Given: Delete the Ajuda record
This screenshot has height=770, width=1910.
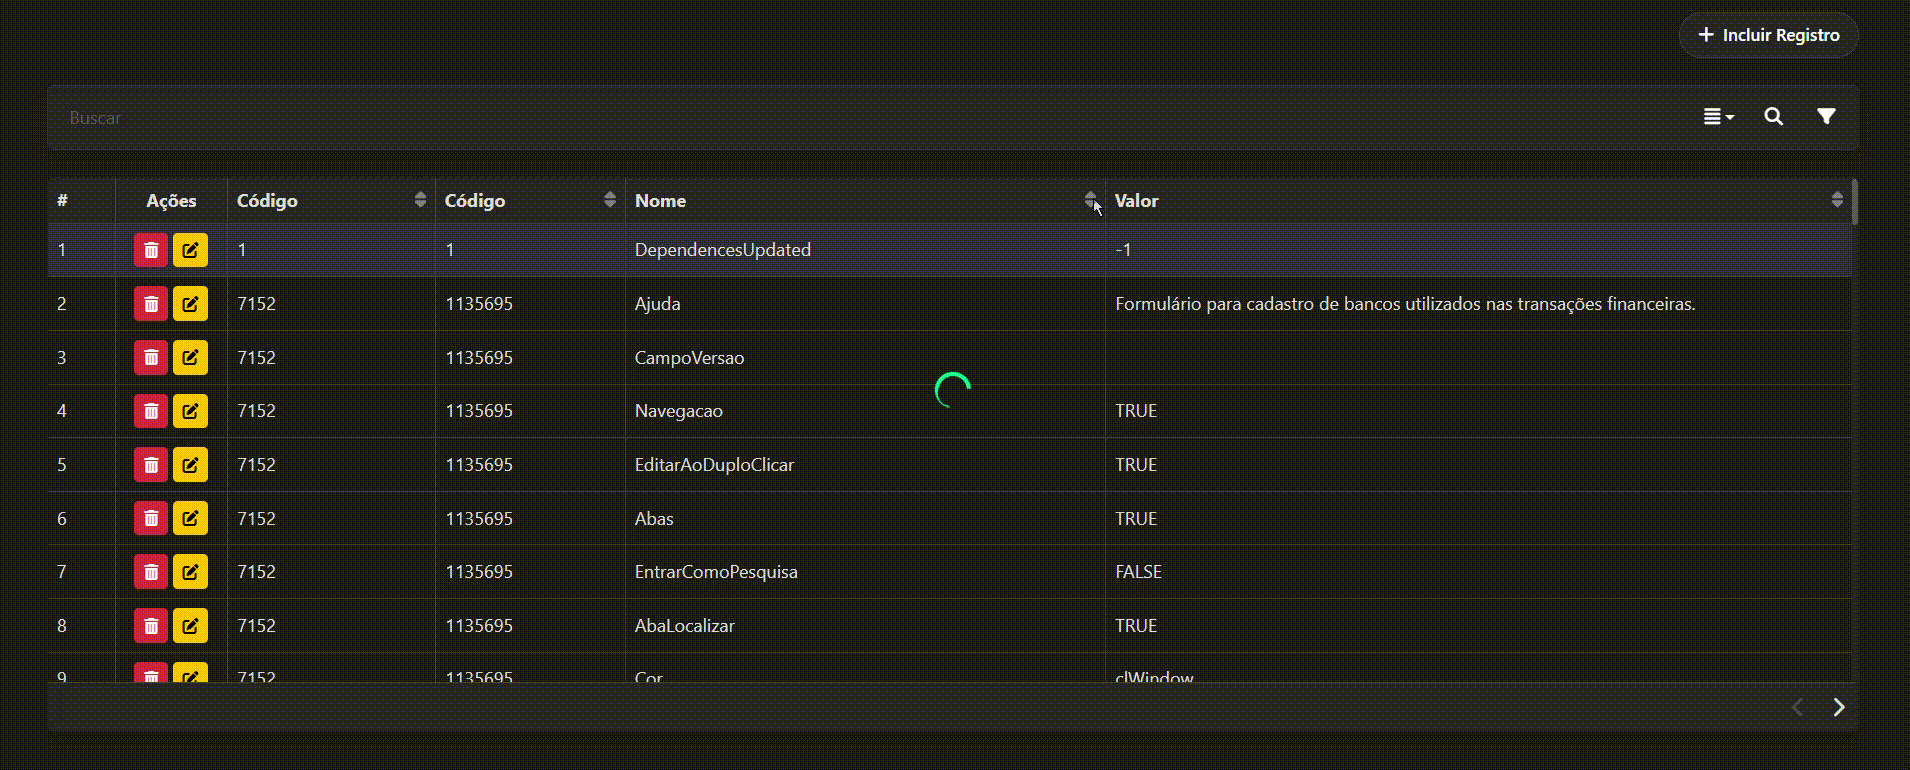Looking at the screenshot, I should [151, 304].
